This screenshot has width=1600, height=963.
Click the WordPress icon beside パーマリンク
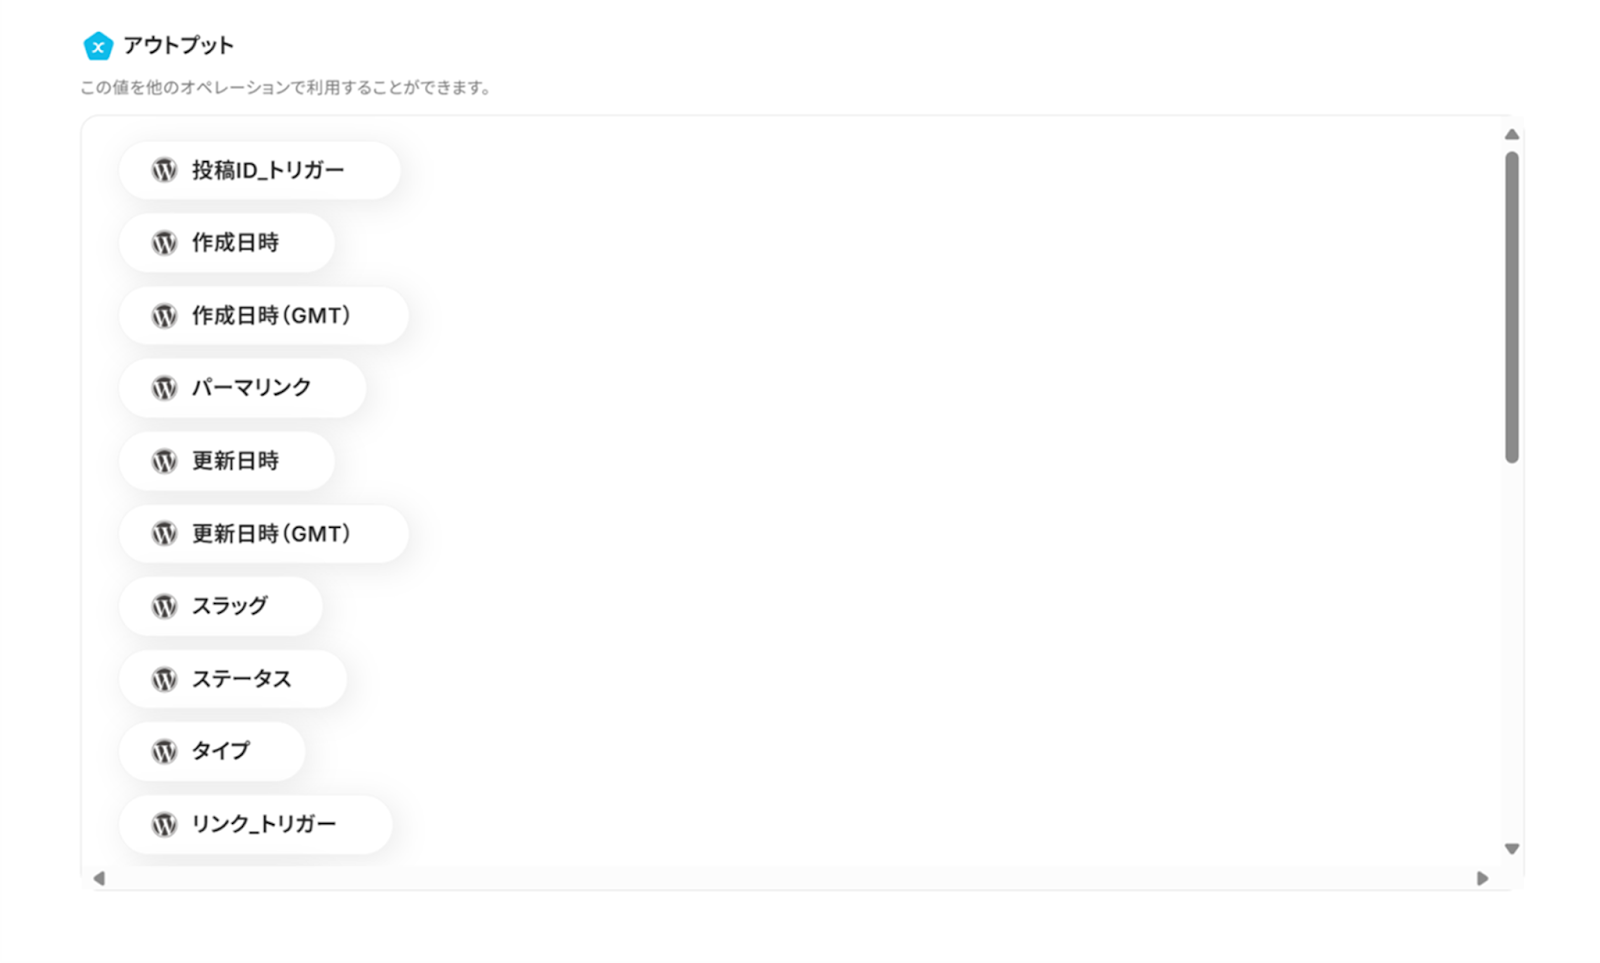click(164, 388)
